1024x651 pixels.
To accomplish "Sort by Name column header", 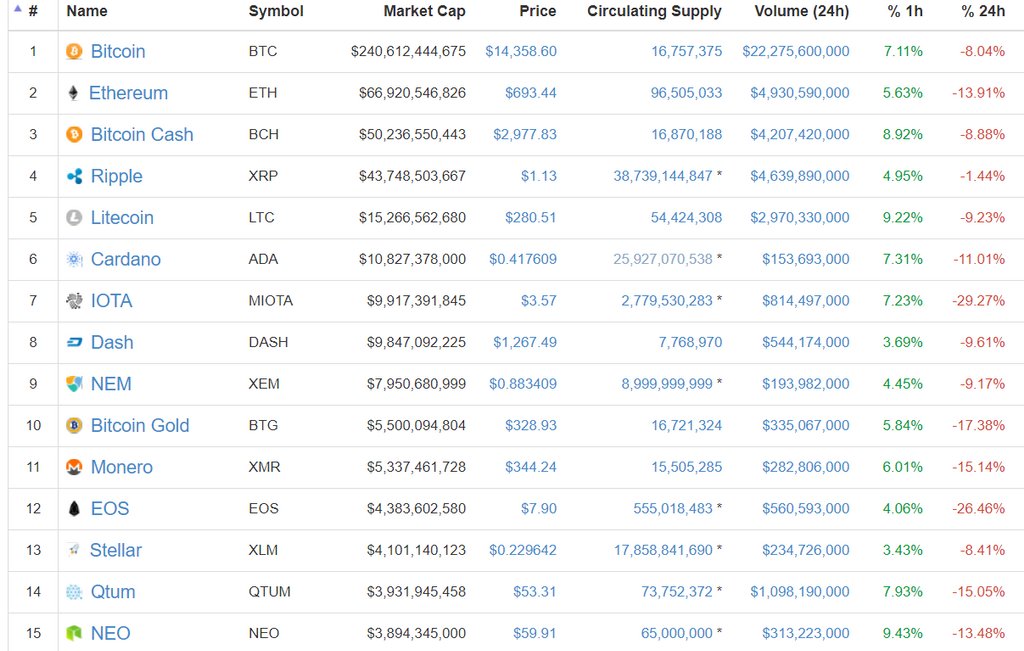I will point(87,11).
